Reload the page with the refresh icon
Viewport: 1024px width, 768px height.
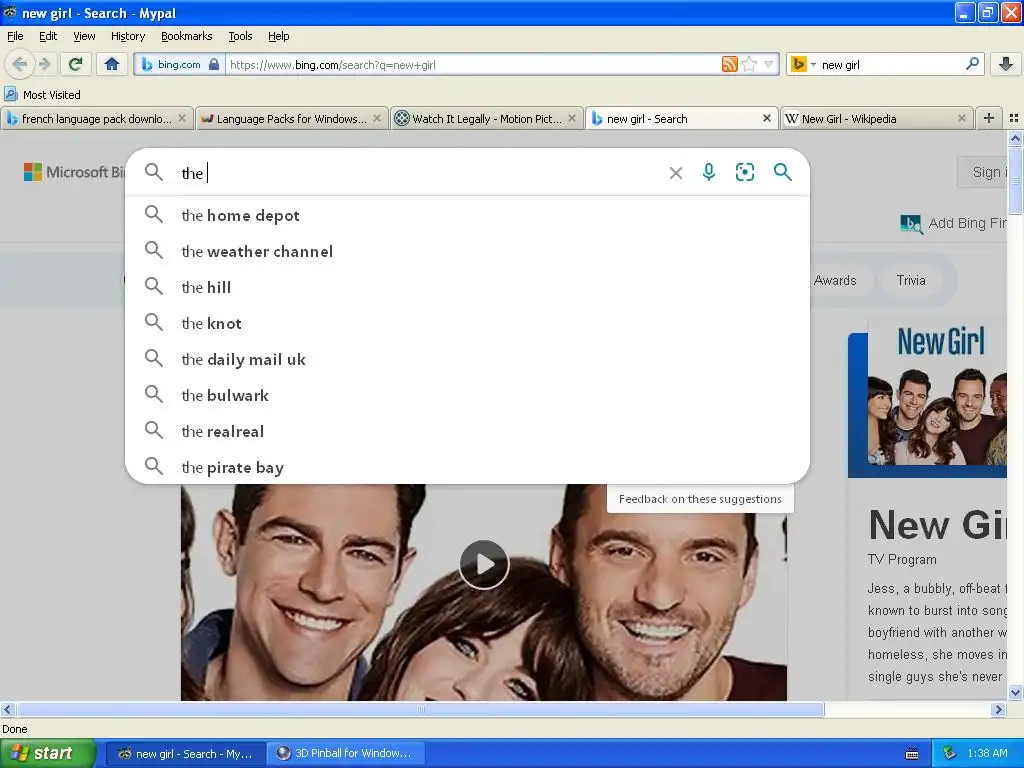75,64
